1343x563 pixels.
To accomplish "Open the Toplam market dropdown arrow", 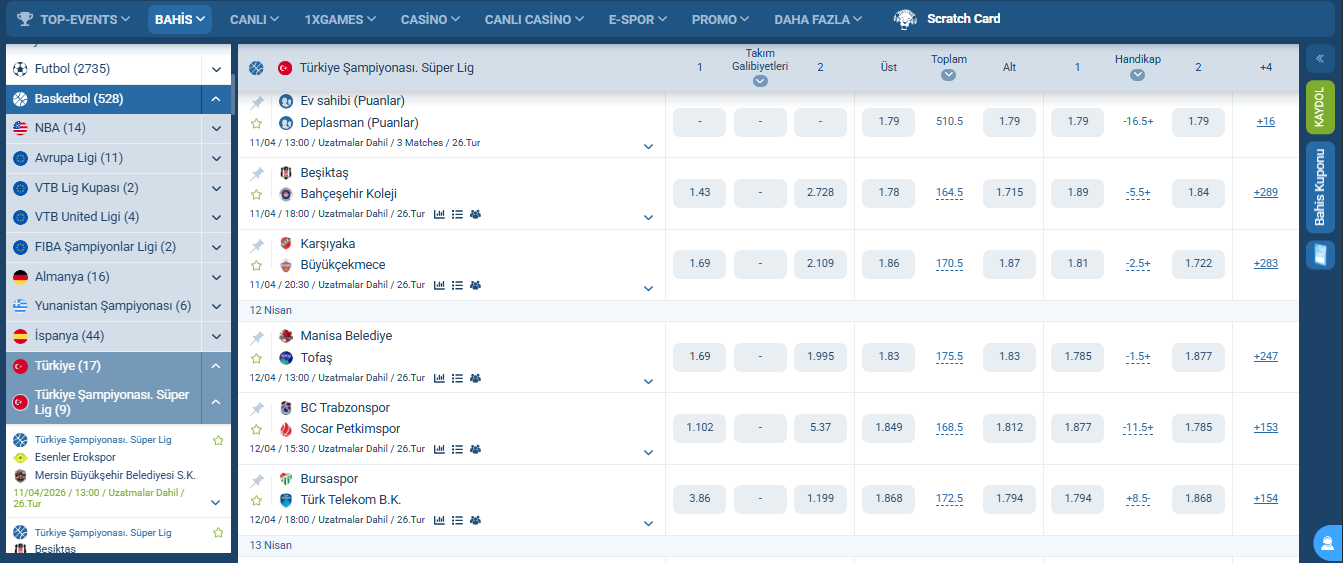I will pos(948,75).
